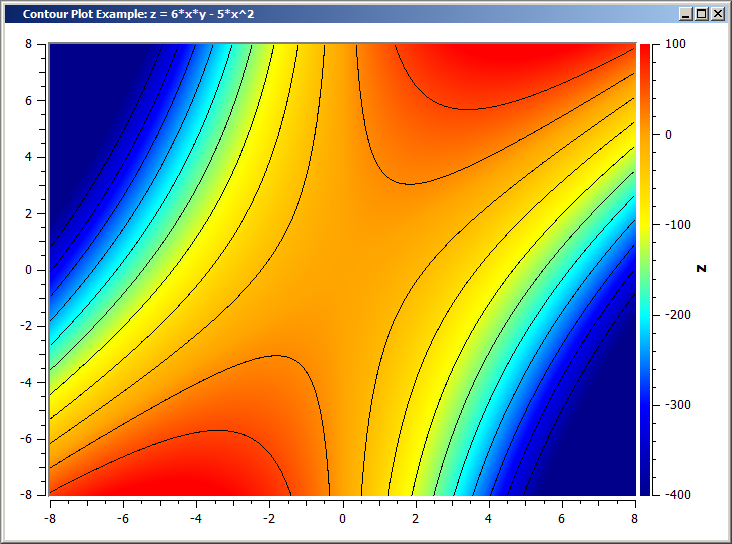The height and width of the screenshot is (544, 732).
Task: Click the x-axis label '-2'
Action: (268, 518)
